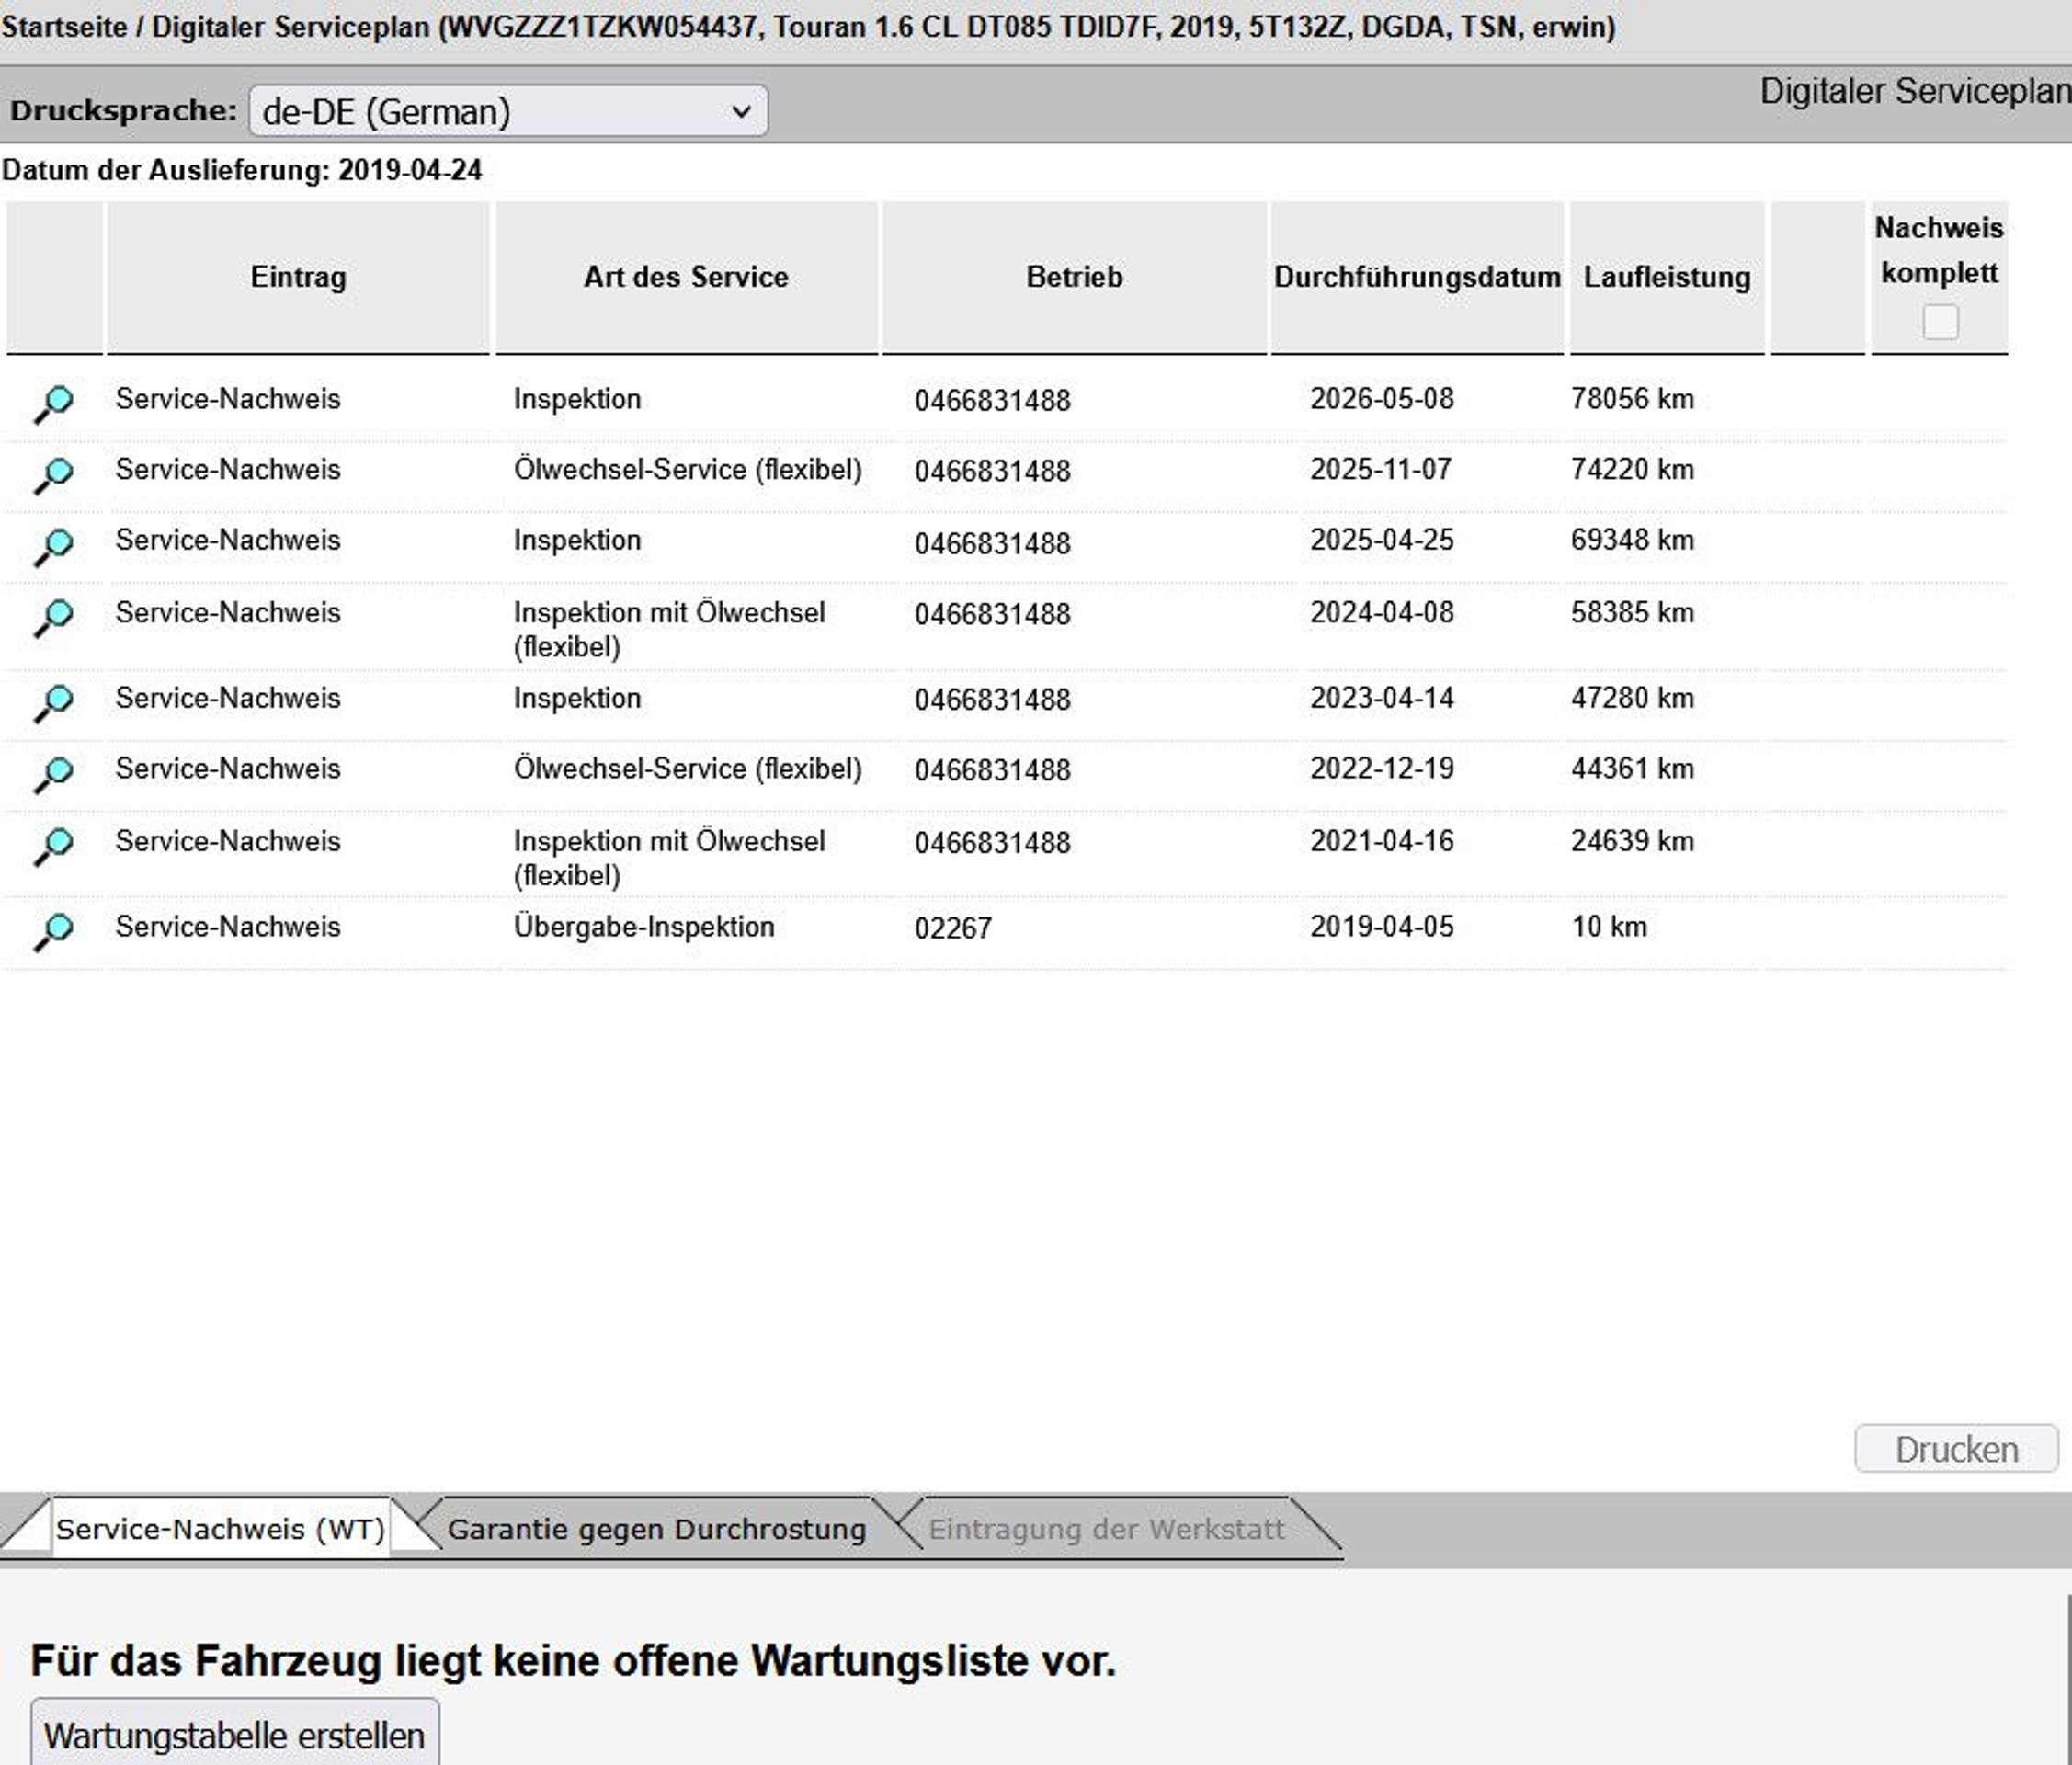Click the Digitaler Serviceplan heading at top right
The image size is (2072, 1765).
click(x=1915, y=91)
